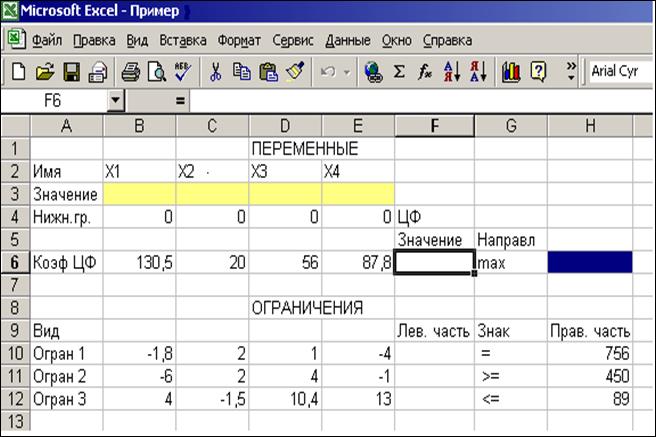Viewport: 656px width, 437px height.
Task: Select the cell containing 87,8
Action: point(358,262)
